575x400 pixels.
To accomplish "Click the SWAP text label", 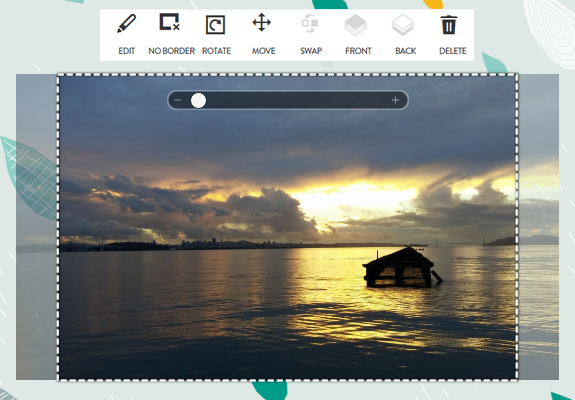I will coord(311,51).
